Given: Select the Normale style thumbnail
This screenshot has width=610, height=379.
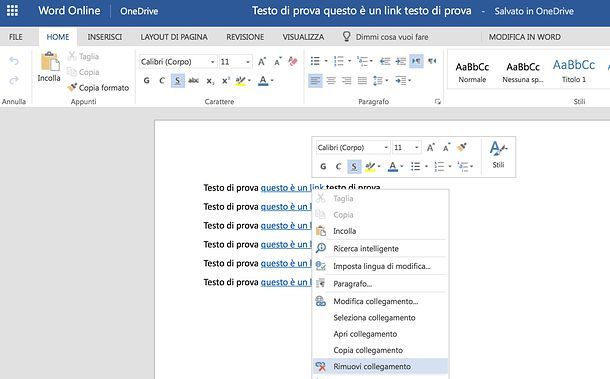Looking at the screenshot, I should click(x=472, y=72).
